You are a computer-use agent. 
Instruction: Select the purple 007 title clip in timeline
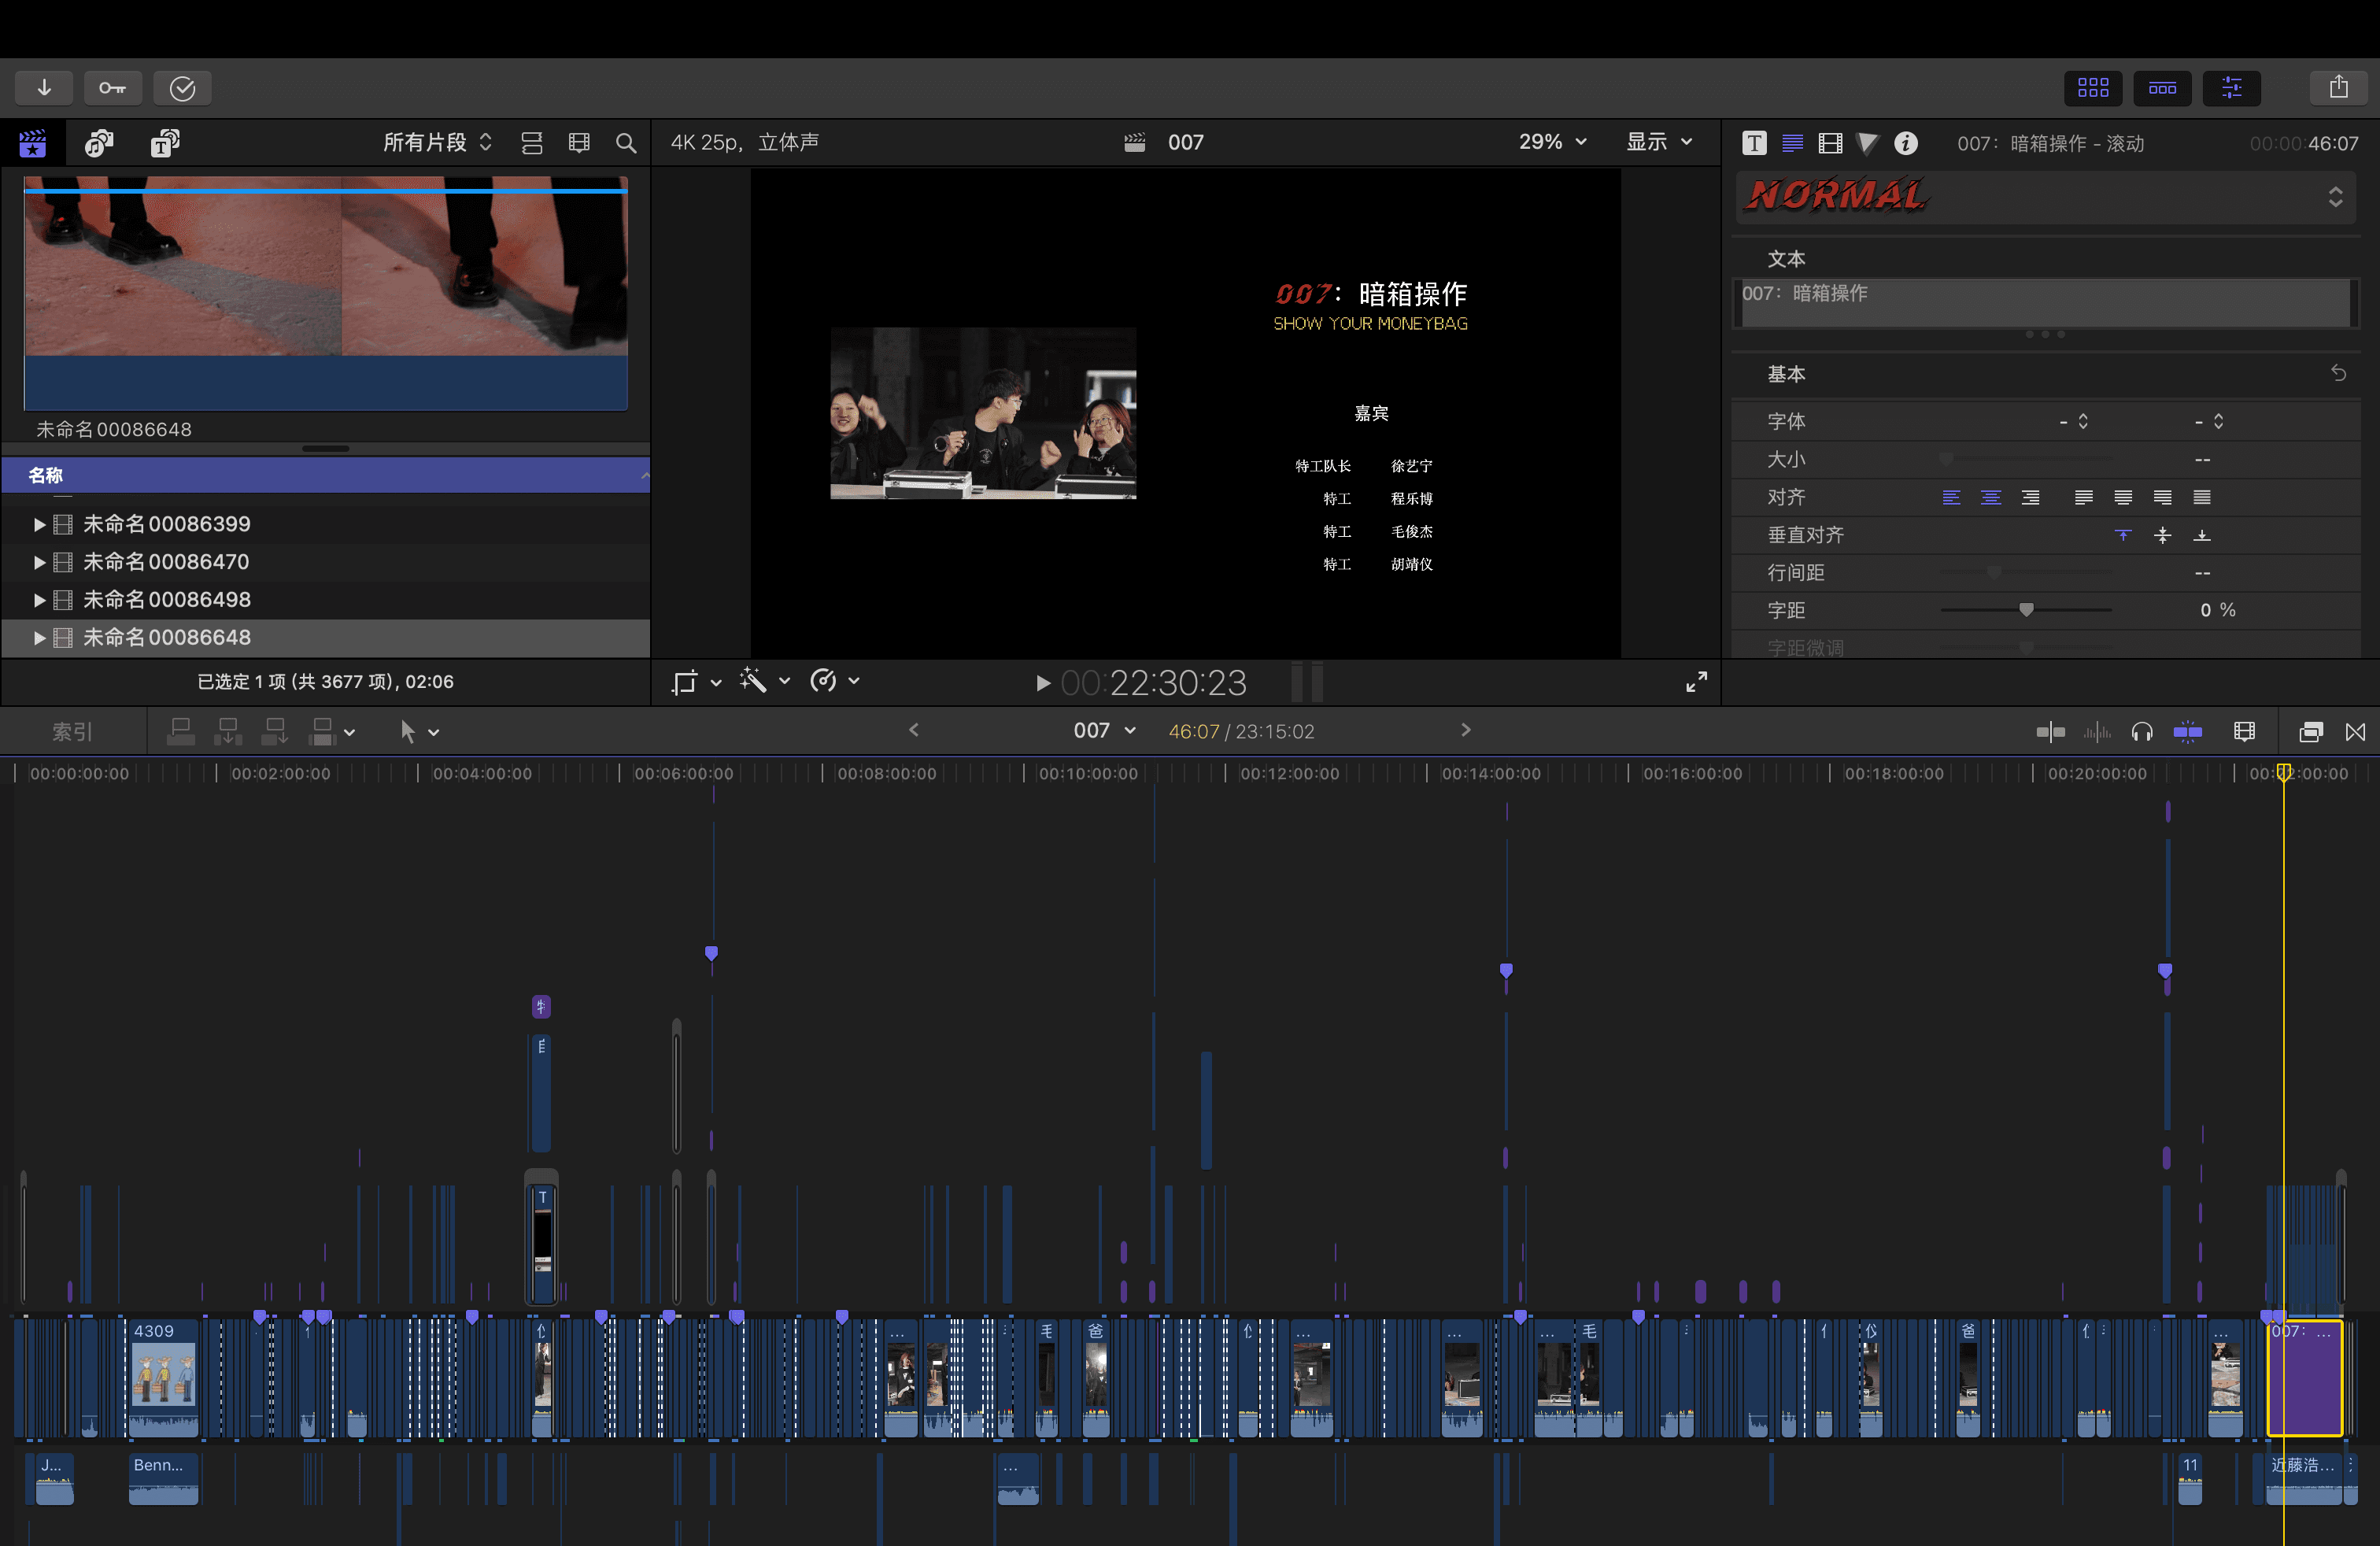coord(2304,1378)
